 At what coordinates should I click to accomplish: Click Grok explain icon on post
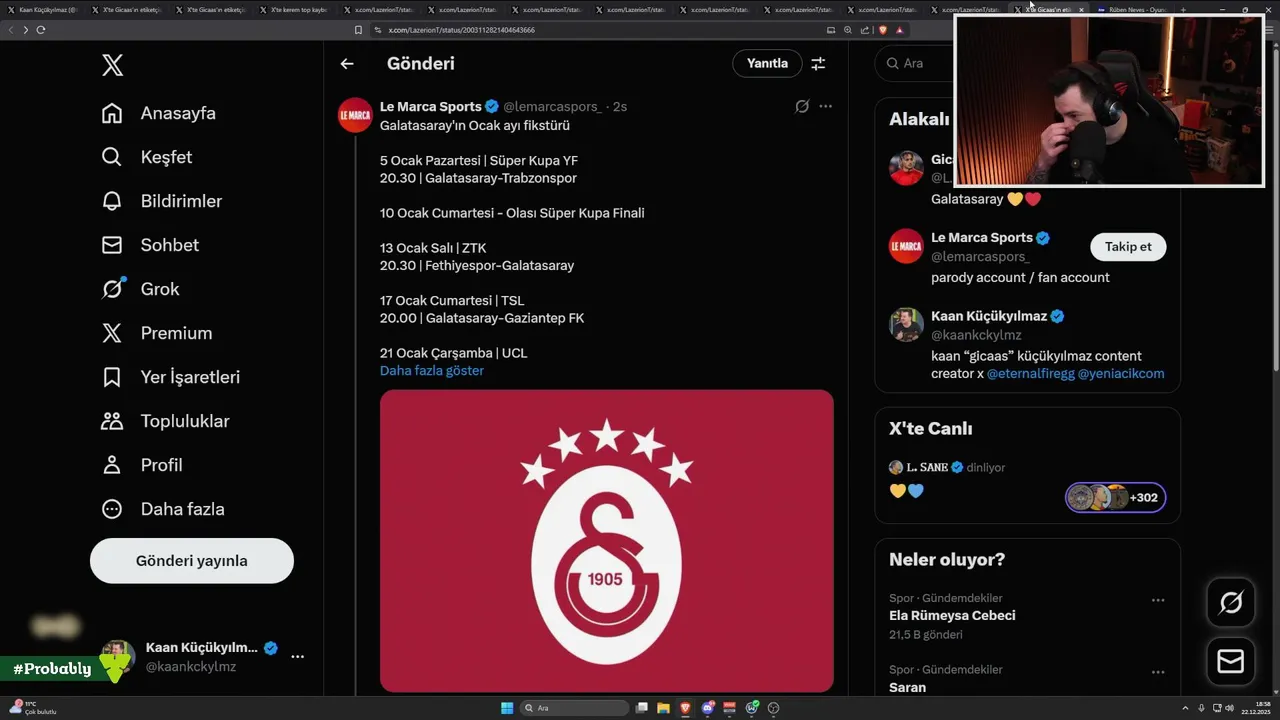(x=802, y=106)
